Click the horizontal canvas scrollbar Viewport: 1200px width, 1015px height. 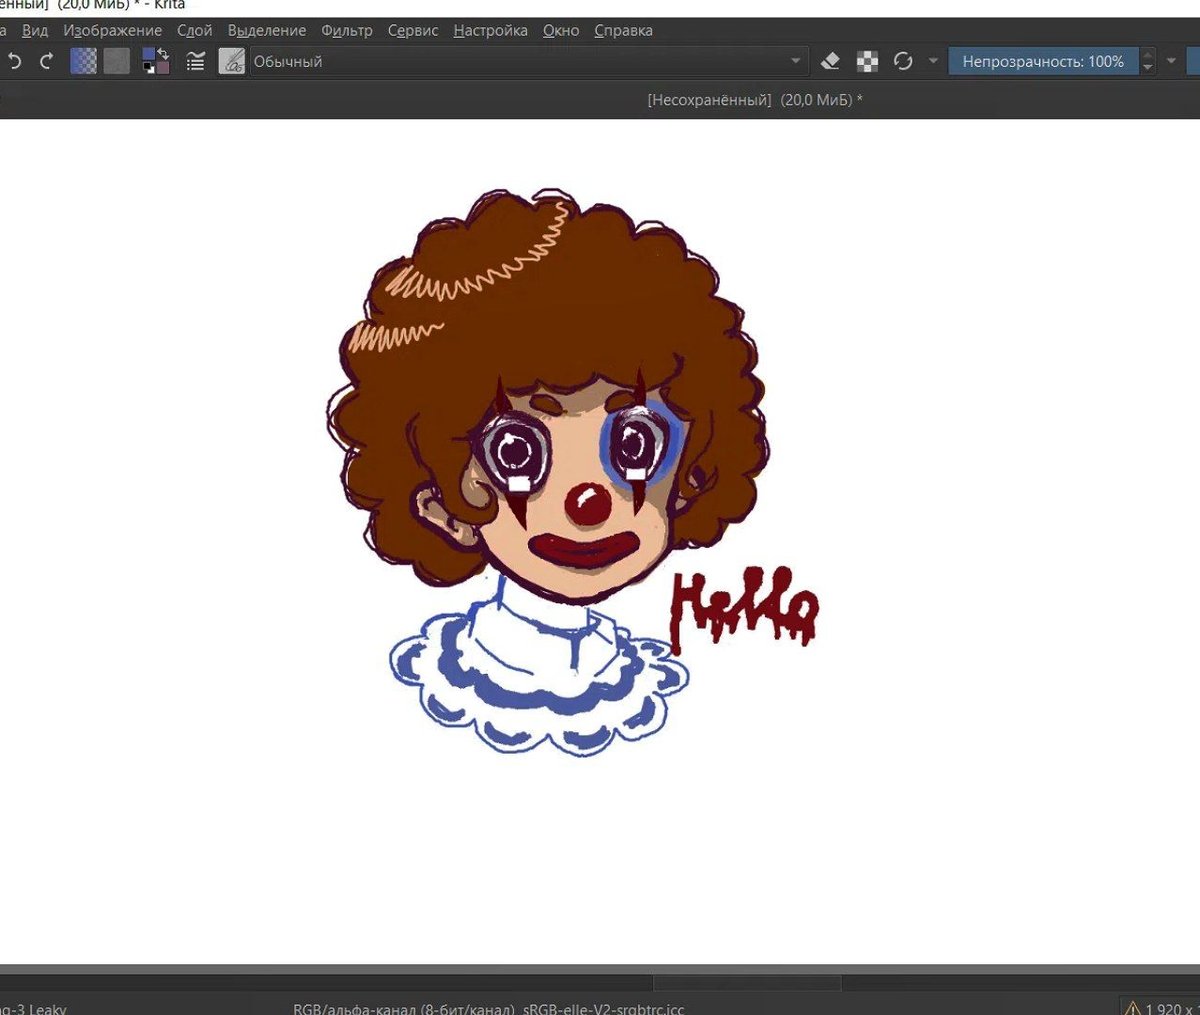(747, 984)
